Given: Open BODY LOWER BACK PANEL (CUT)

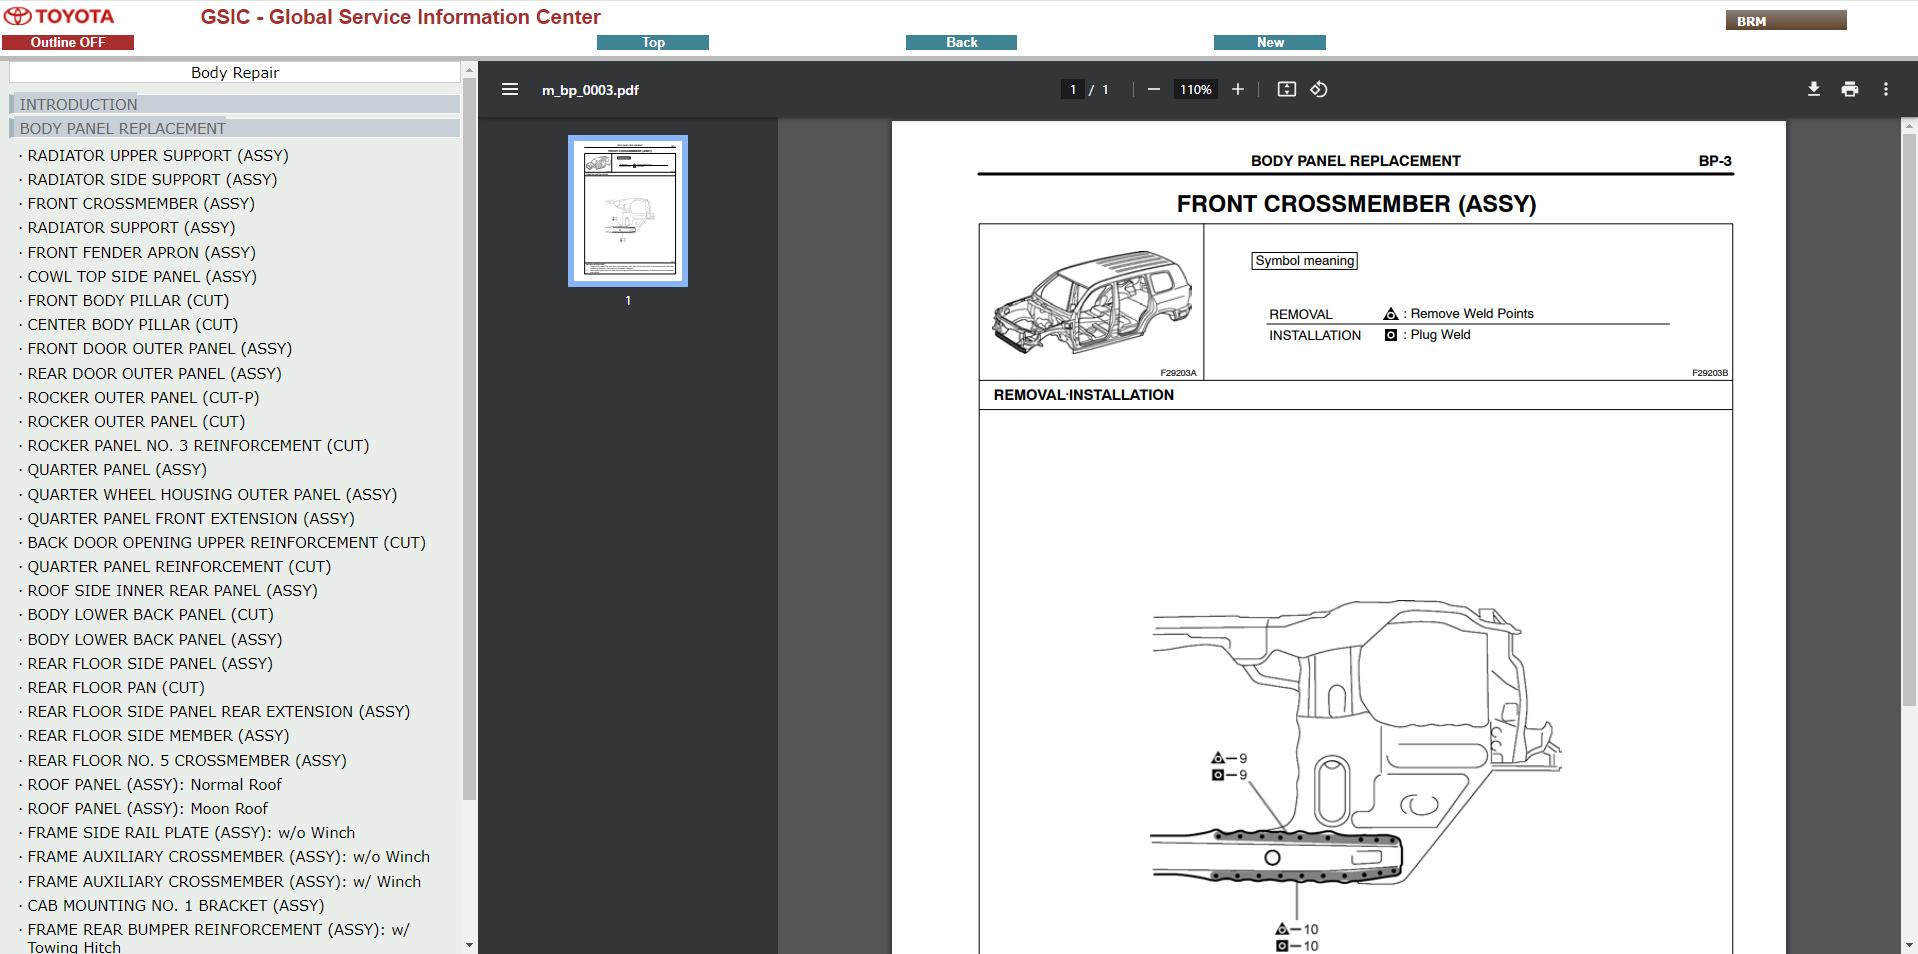Looking at the screenshot, I should coord(150,614).
